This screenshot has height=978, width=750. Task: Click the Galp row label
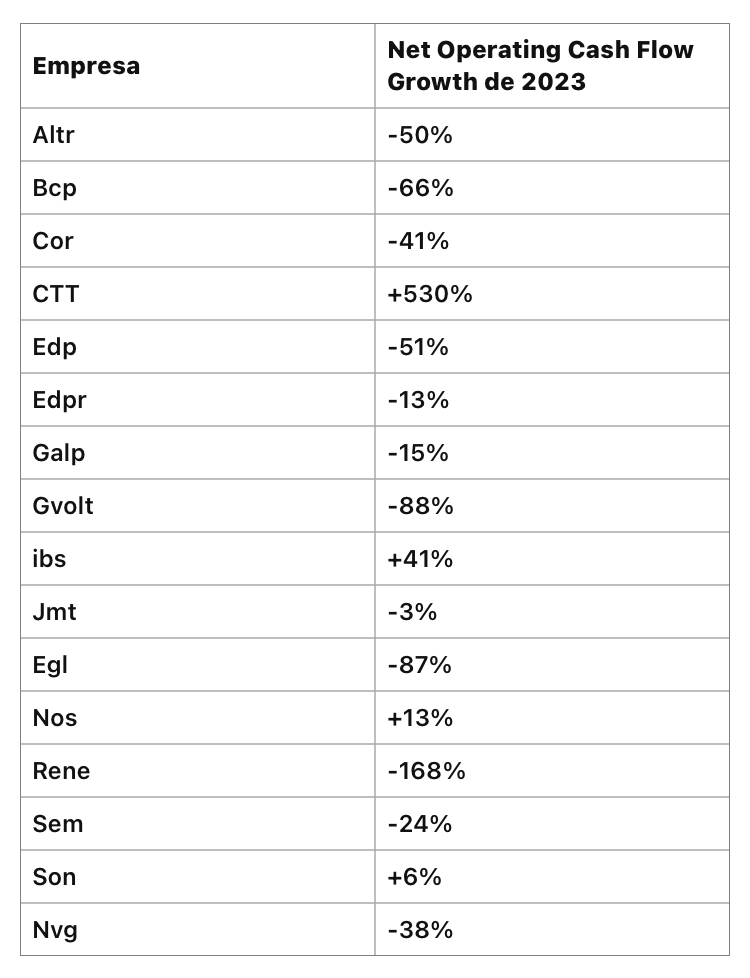[x=59, y=453]
